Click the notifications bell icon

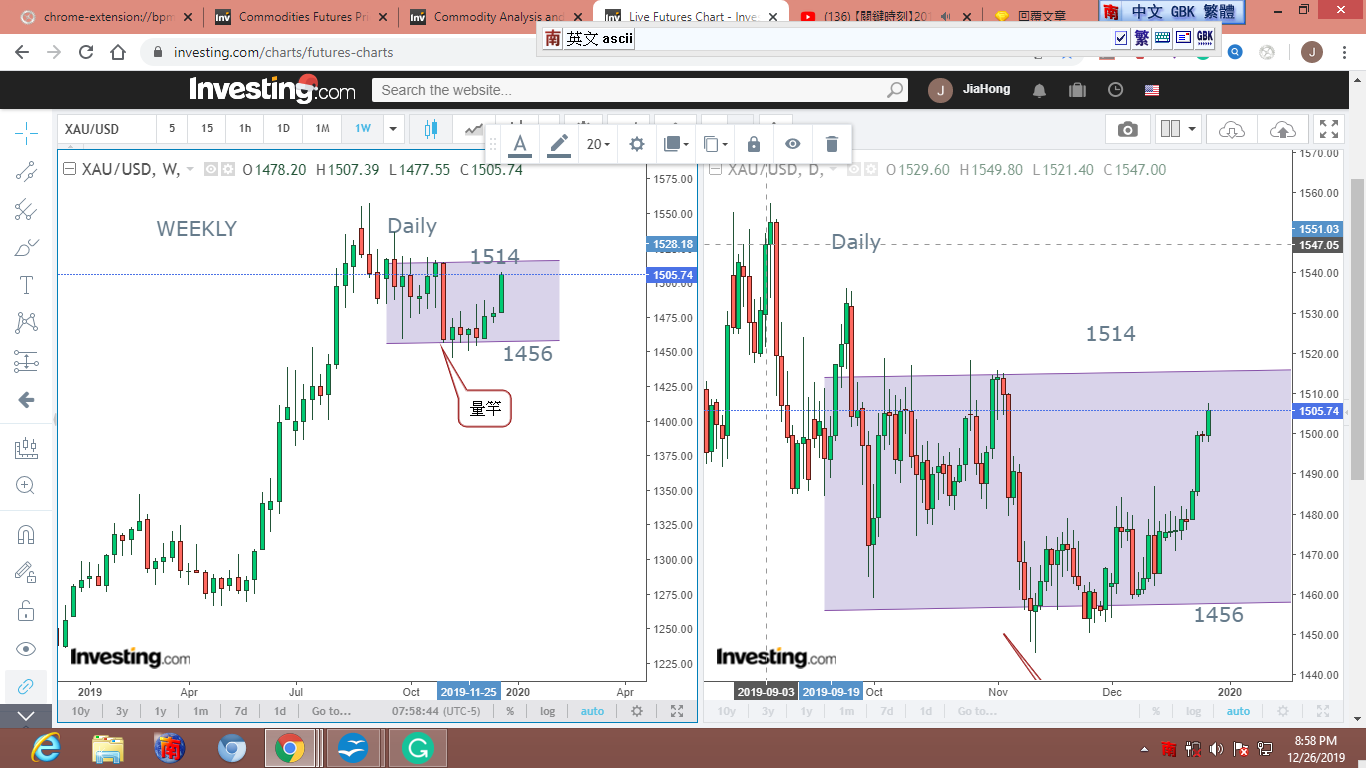1039,90
